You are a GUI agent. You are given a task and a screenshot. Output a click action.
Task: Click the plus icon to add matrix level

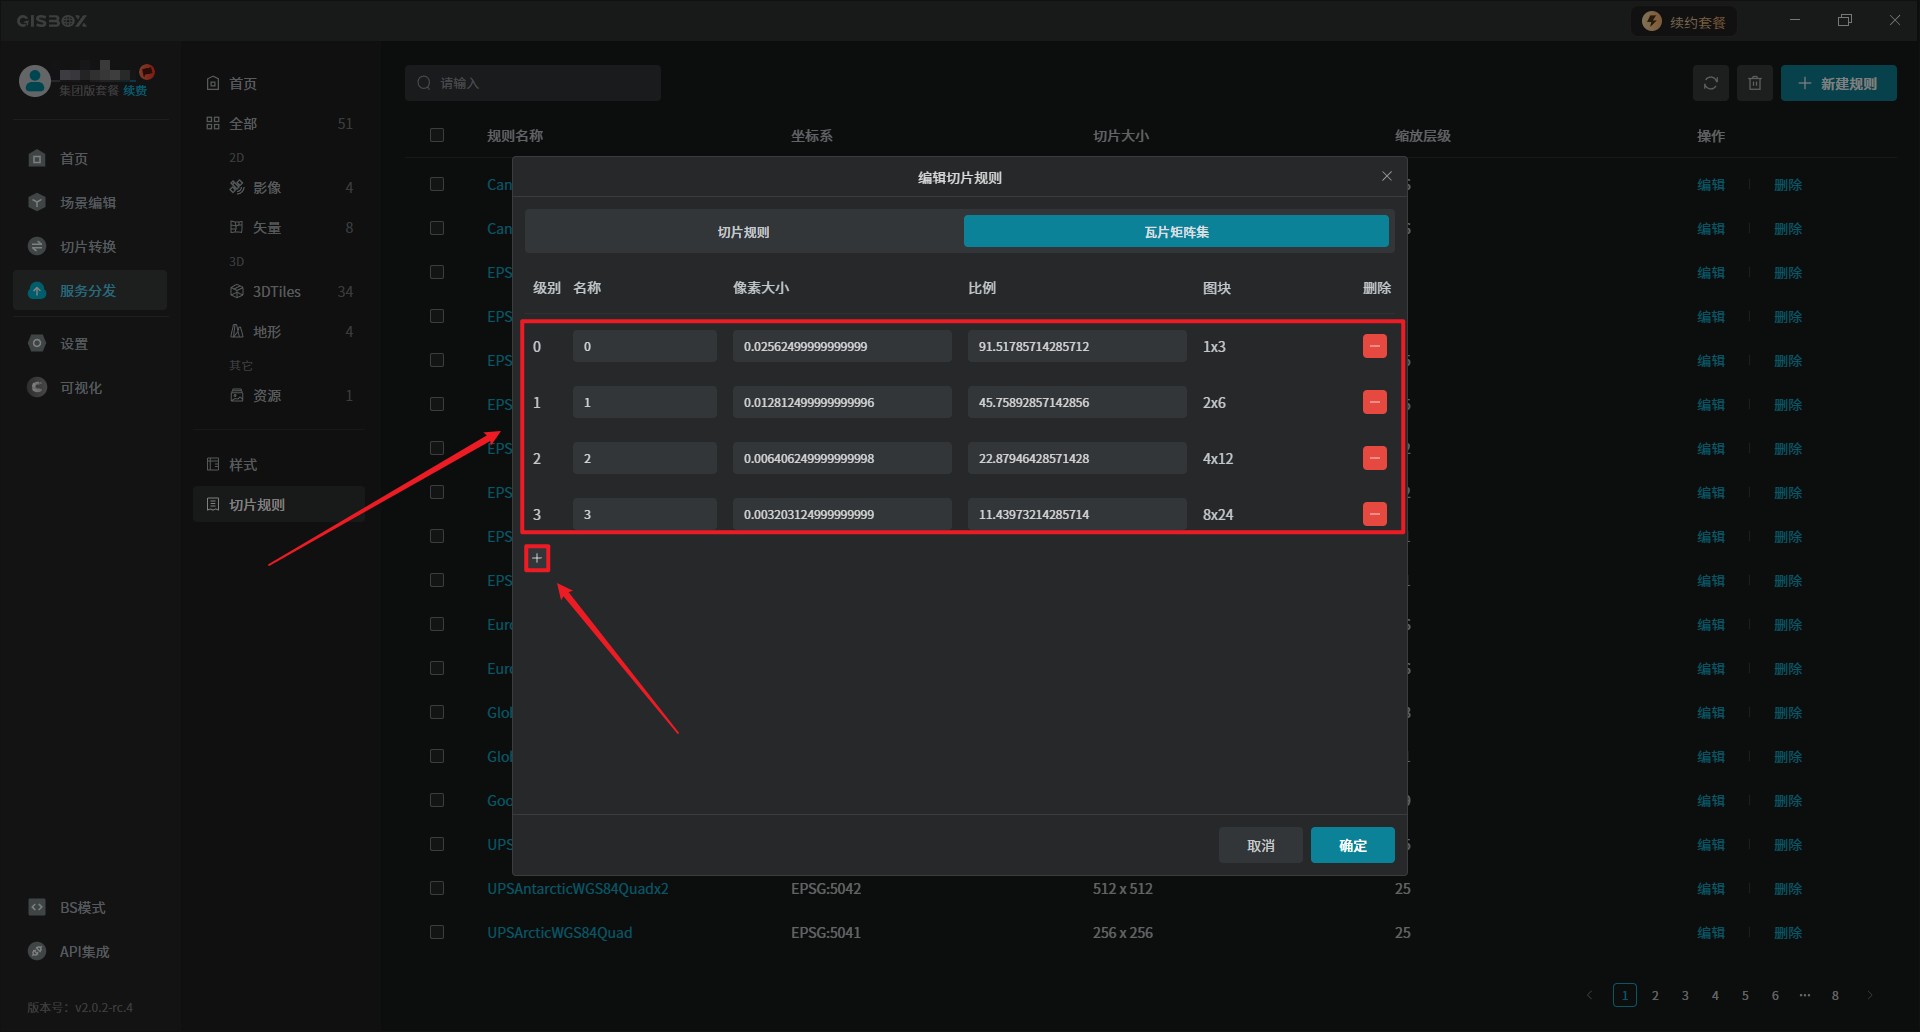click(x=537, y=558)
